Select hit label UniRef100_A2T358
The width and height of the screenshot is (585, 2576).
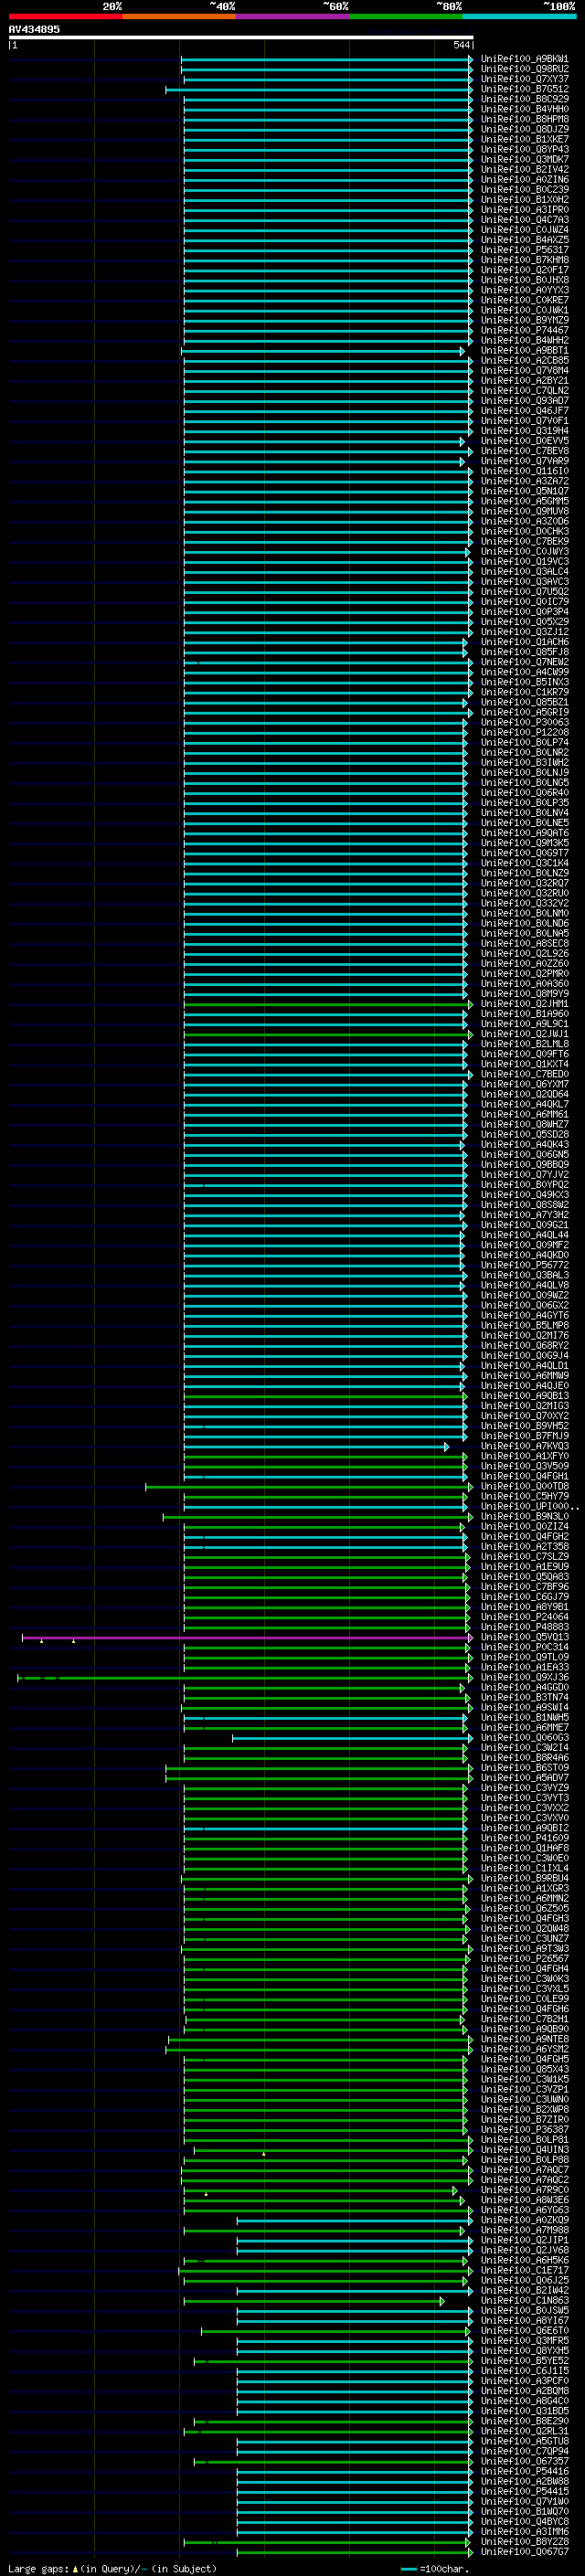coord(525,1547)
